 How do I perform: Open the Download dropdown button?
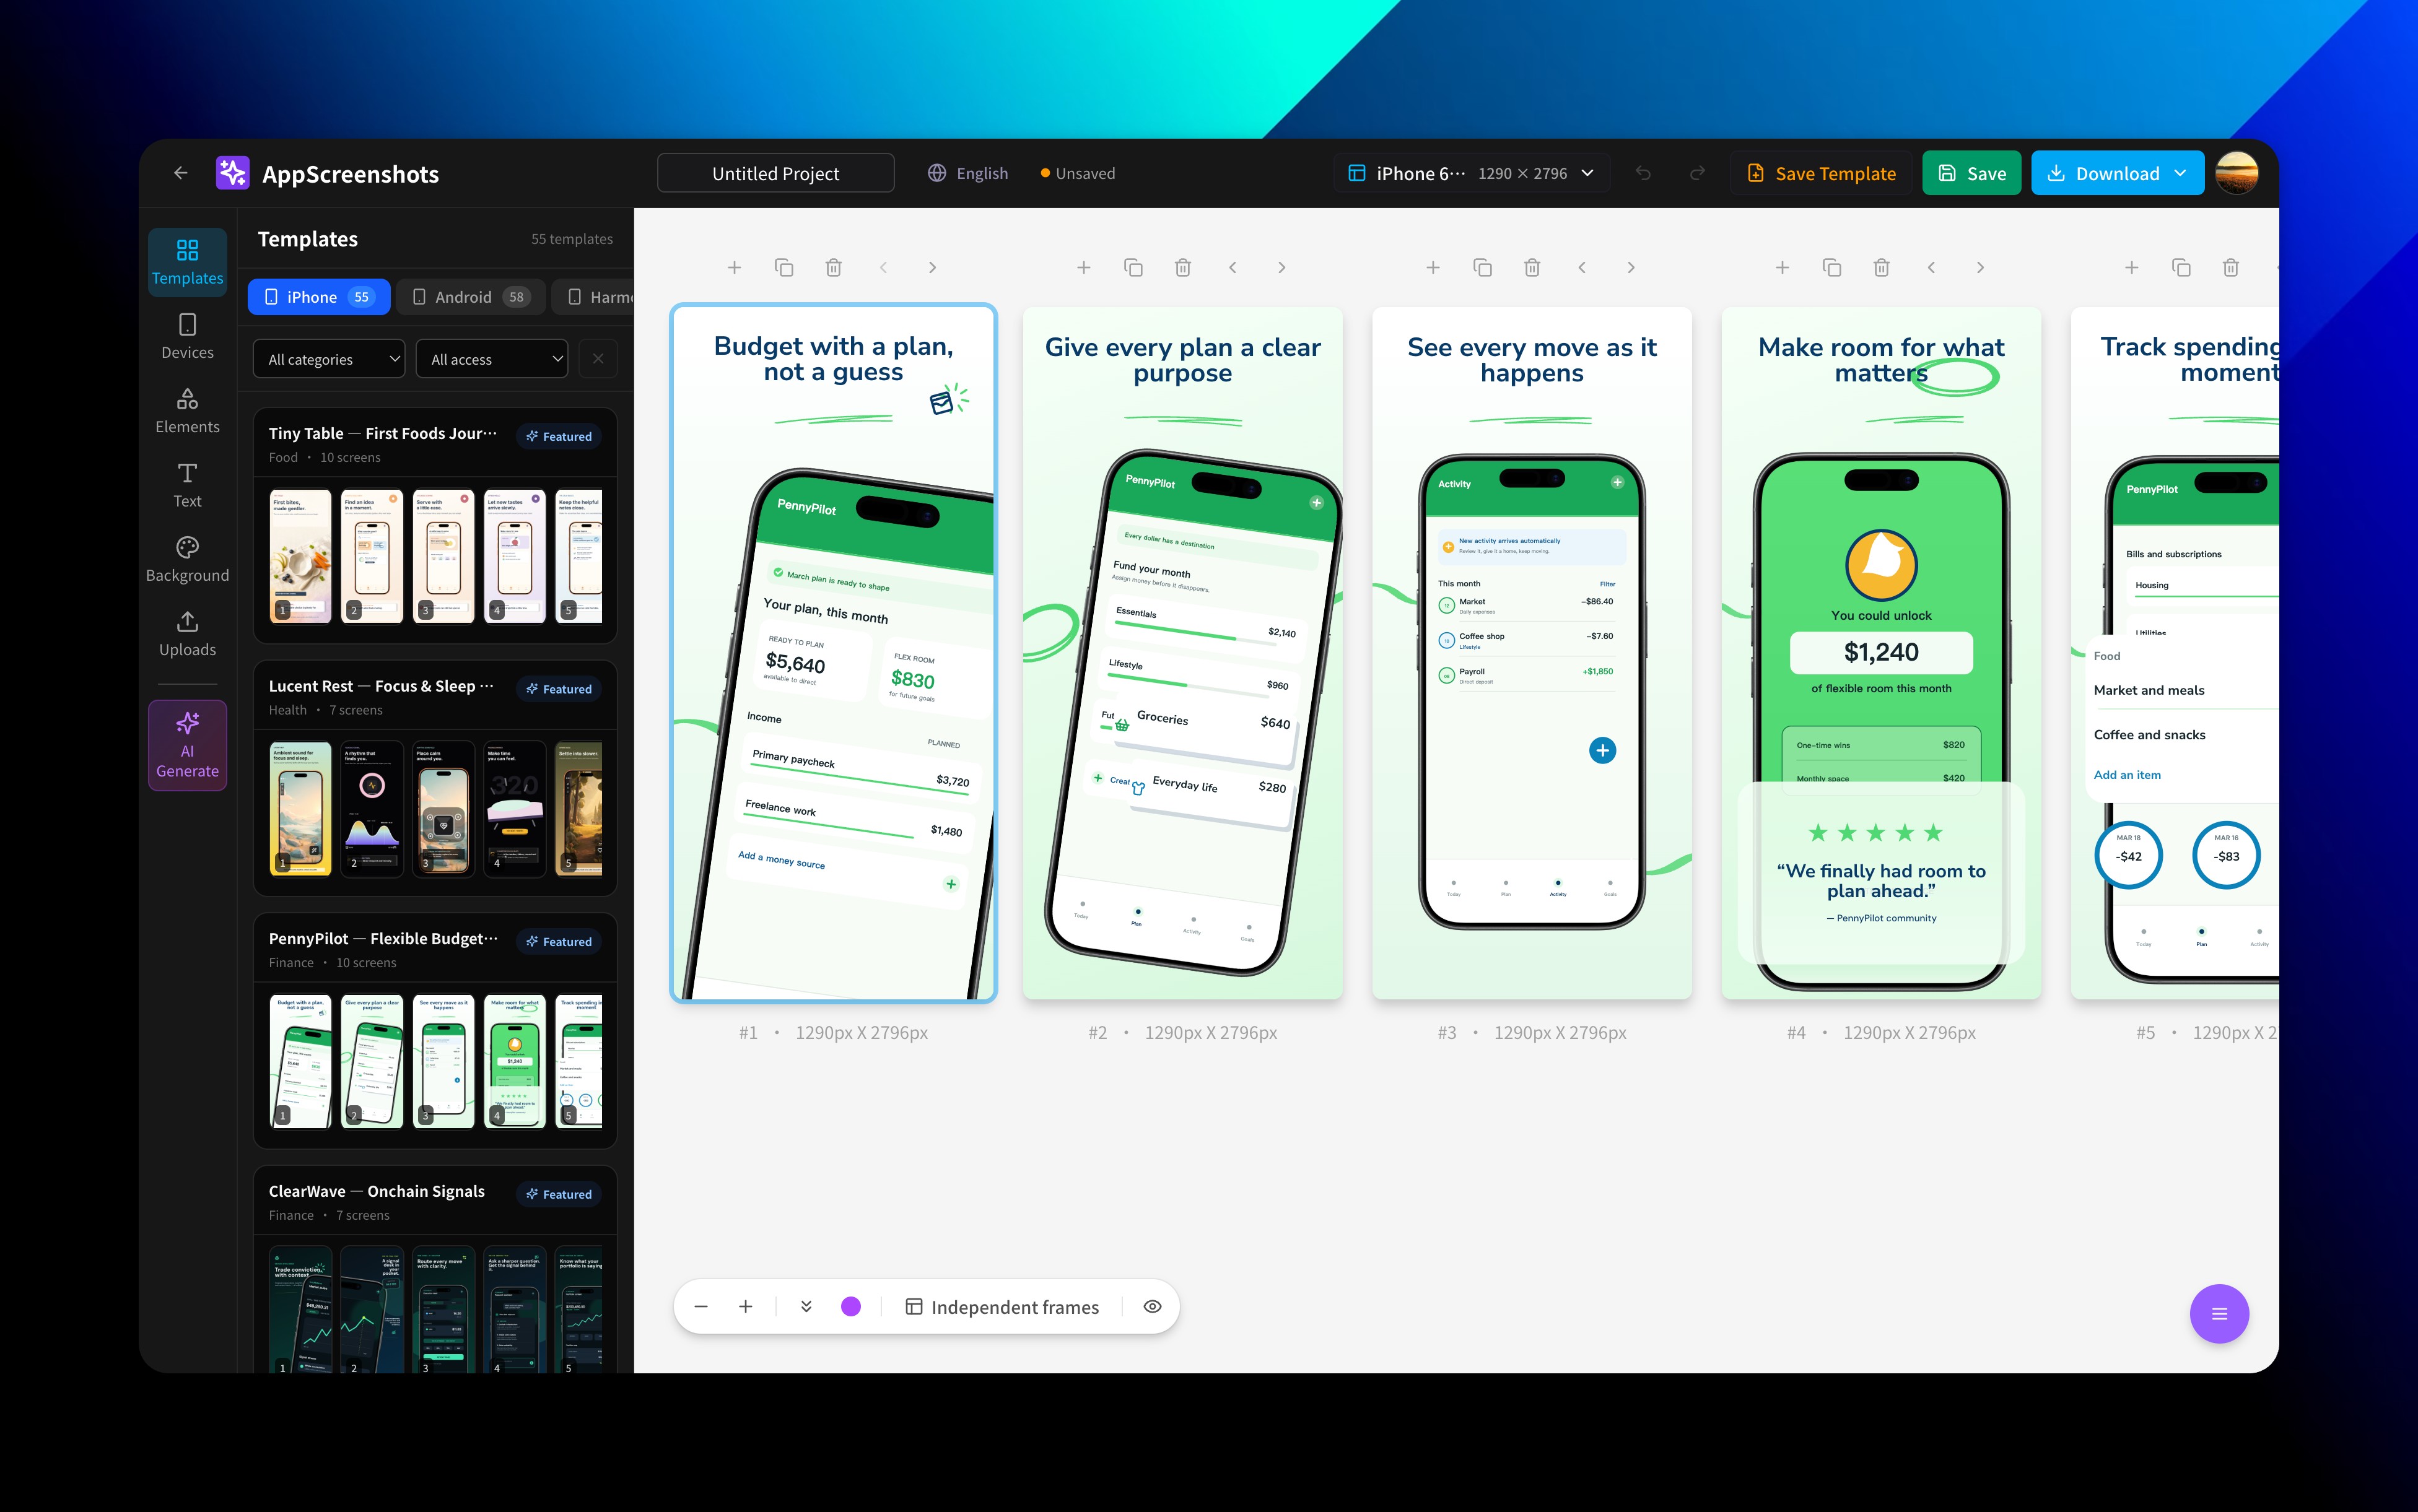coord(2117,173)
